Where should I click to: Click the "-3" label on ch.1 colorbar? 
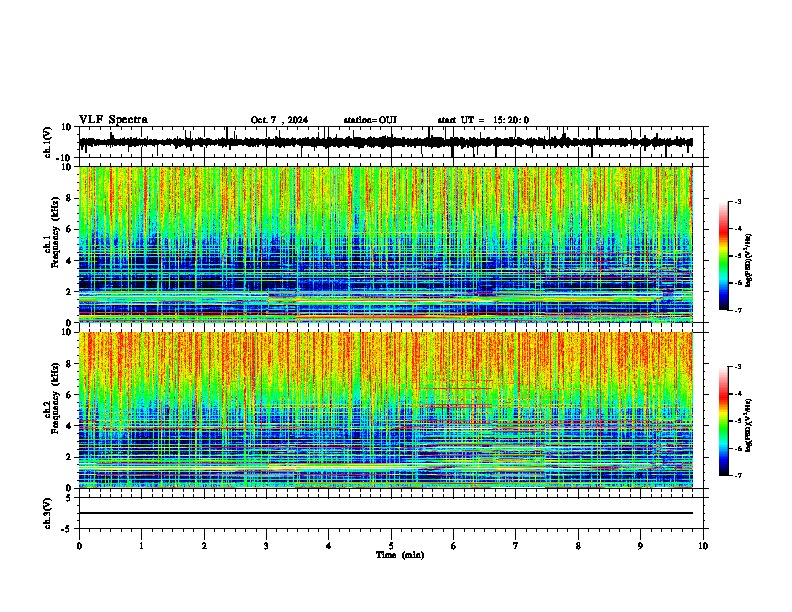[x=737, y=201]
